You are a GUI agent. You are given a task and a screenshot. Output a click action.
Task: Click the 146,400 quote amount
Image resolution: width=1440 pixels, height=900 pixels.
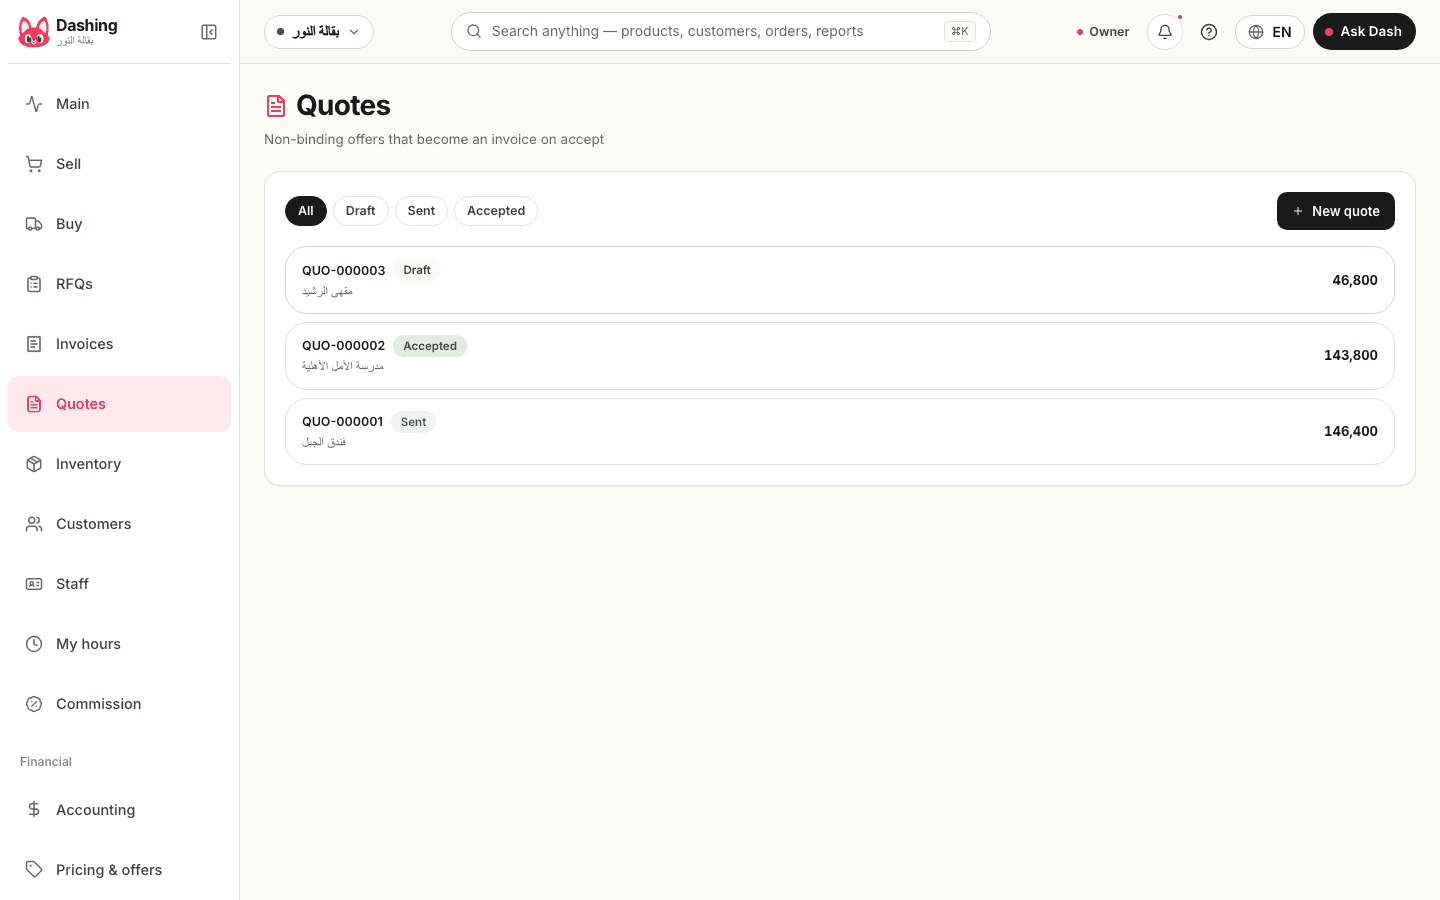click(1351, 431)
